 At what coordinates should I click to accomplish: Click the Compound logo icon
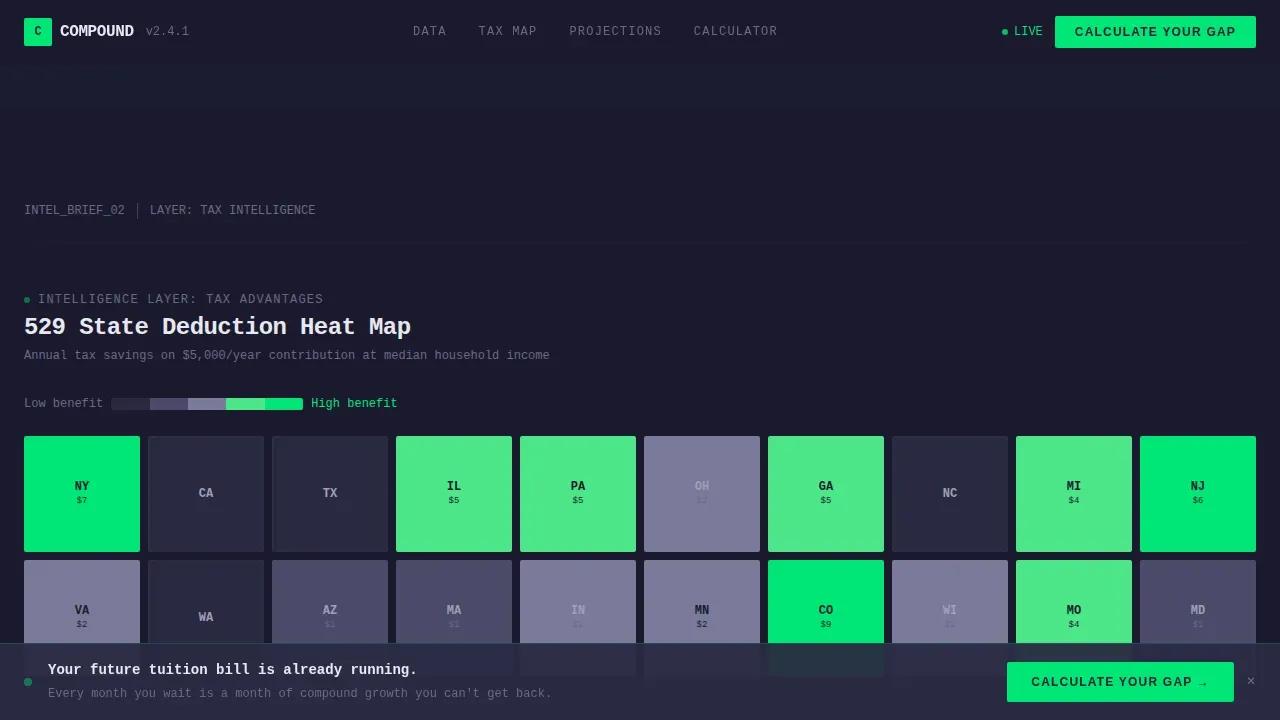[x=38, y=32]
